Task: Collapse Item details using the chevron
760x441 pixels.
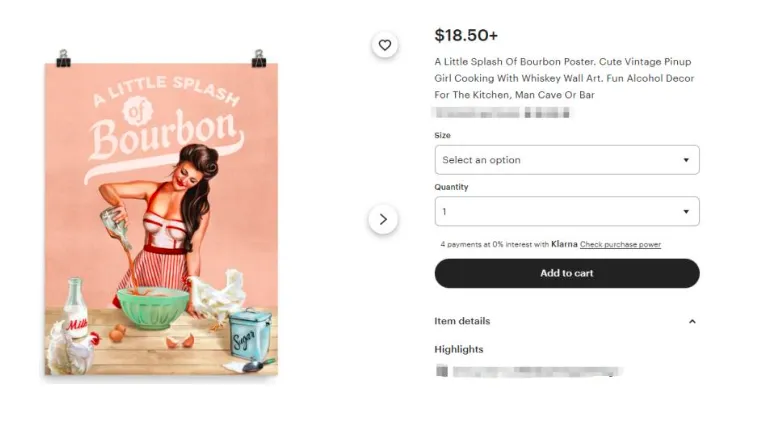Action: pyautogui.click(x=692, y=322)
